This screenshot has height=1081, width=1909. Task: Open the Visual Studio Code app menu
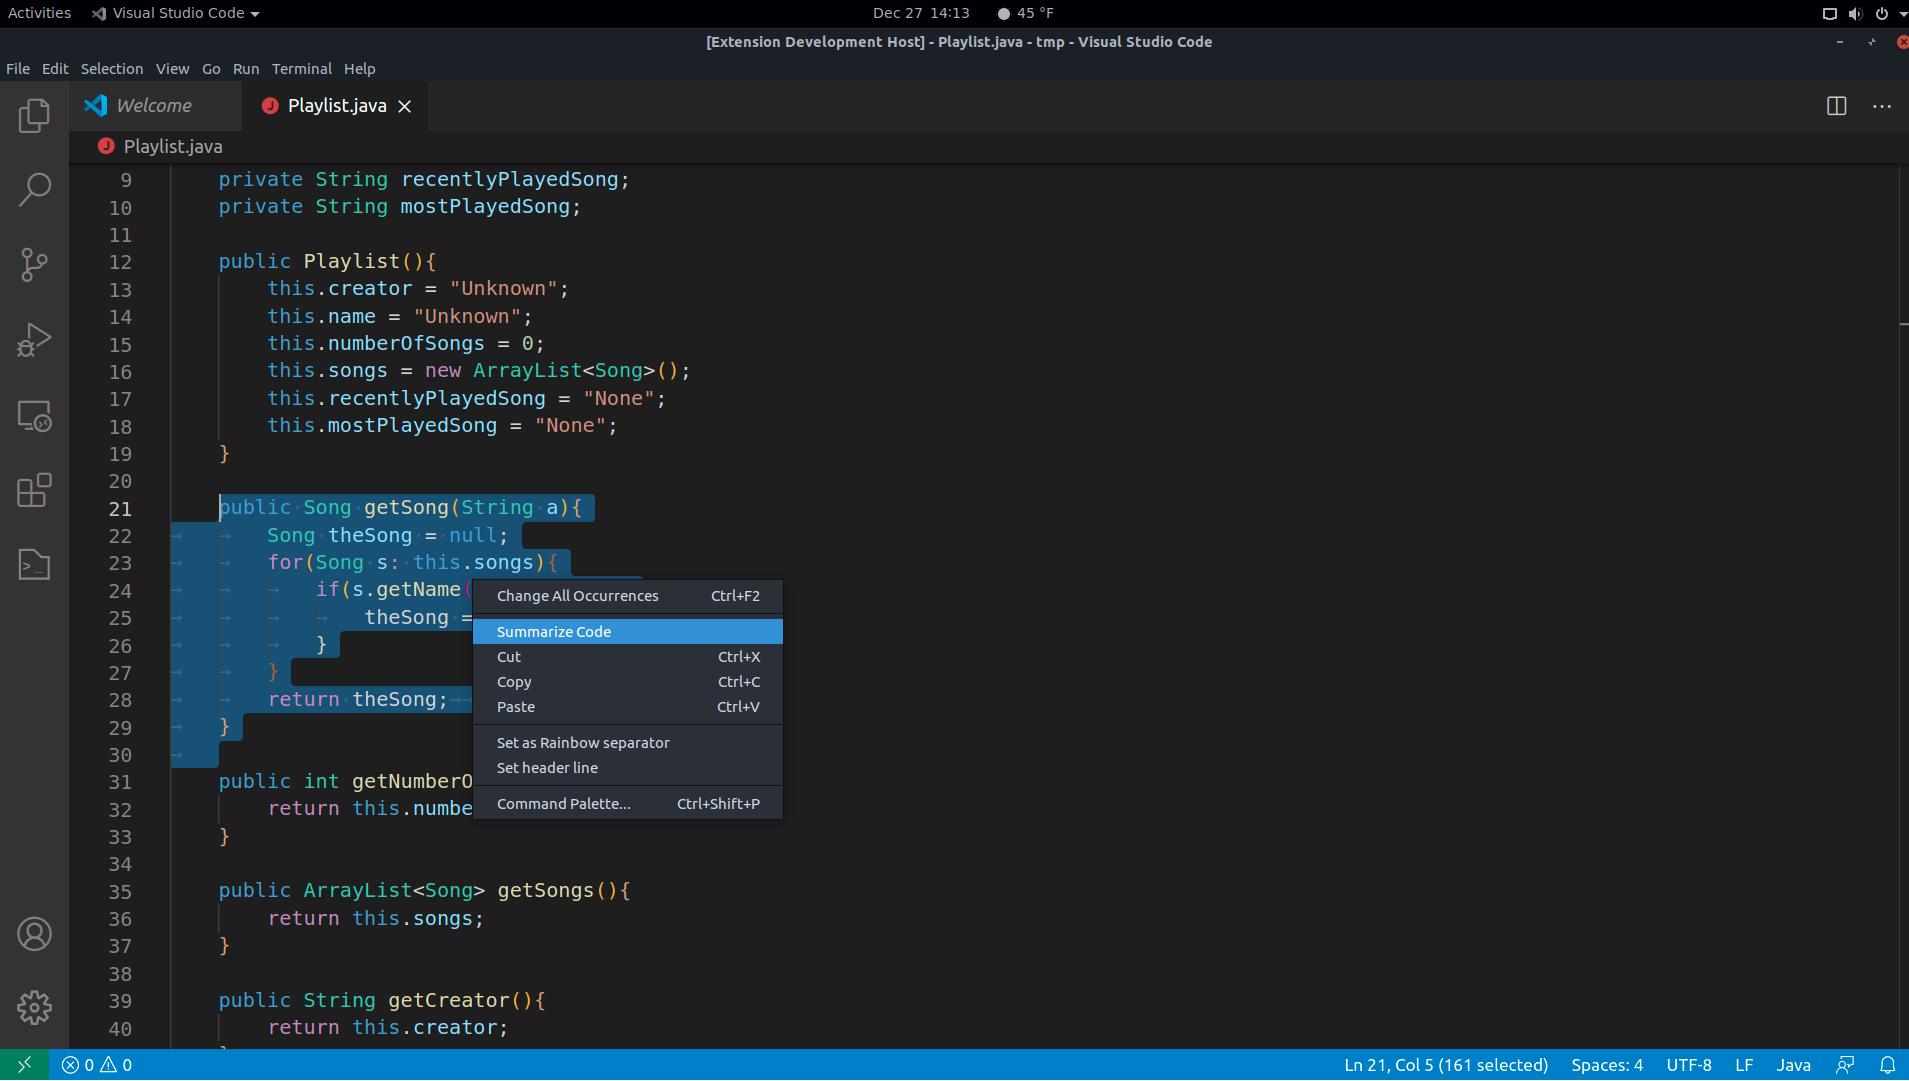(x=176, y=13)
